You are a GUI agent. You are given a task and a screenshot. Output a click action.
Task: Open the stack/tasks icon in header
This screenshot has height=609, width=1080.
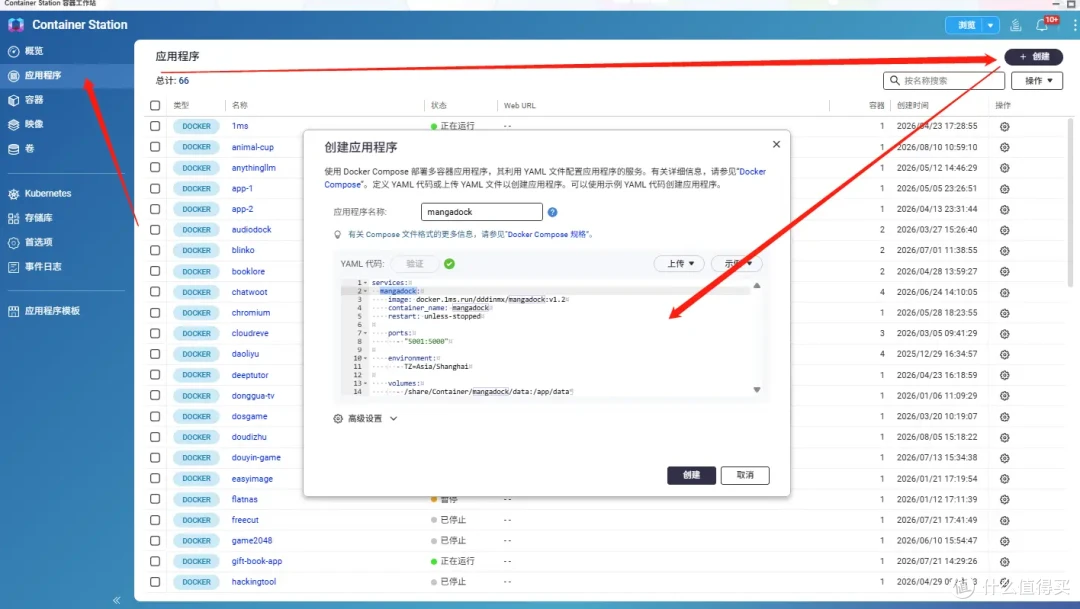1015,25
